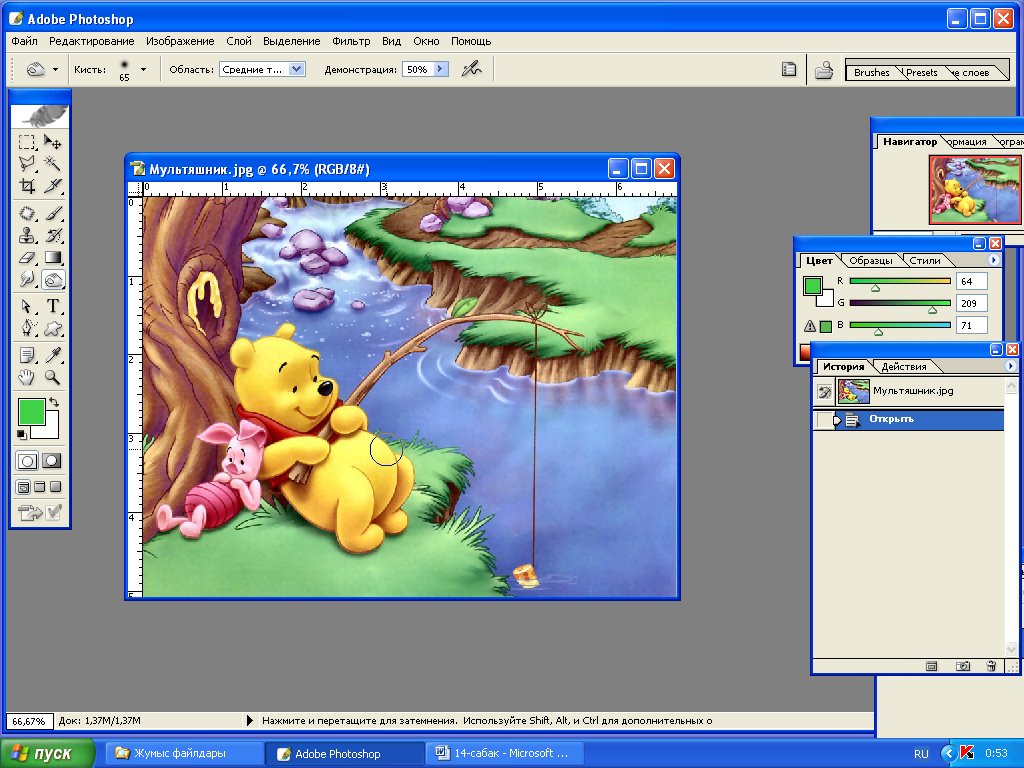Select the Crop tool
Viewport: 1024px width, 768px height.
27,186
